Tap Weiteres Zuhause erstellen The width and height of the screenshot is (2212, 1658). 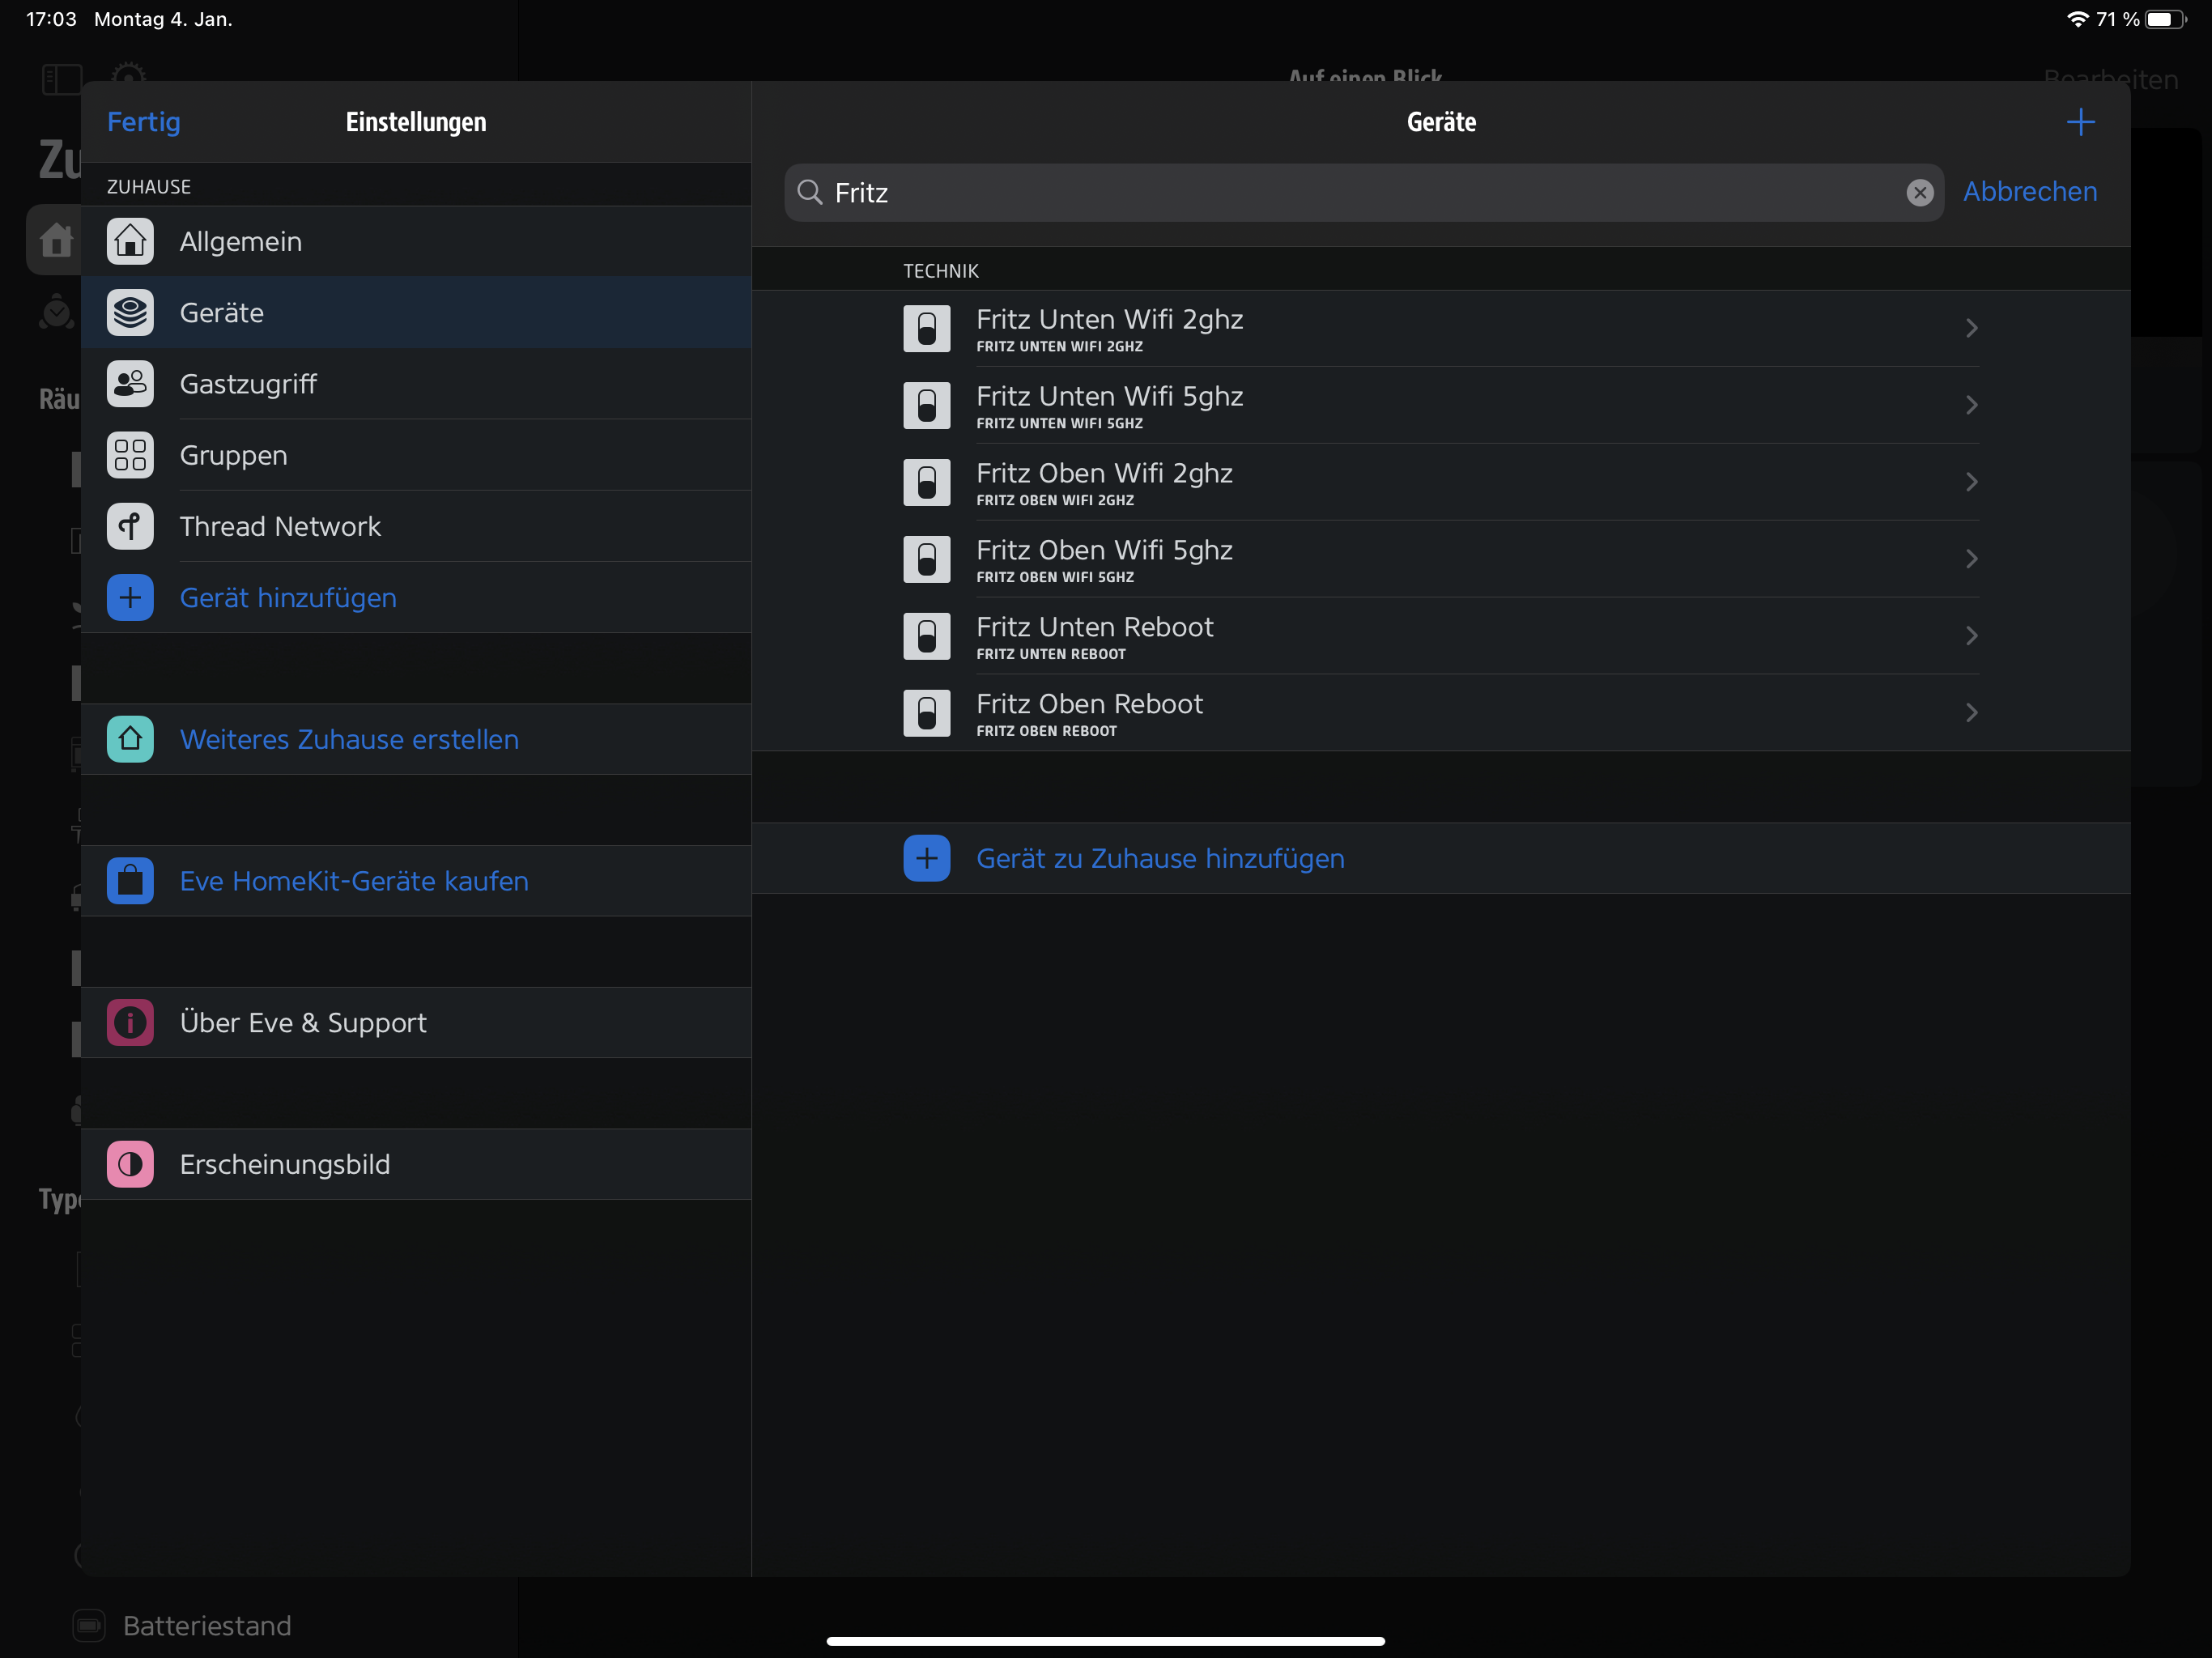349,739
